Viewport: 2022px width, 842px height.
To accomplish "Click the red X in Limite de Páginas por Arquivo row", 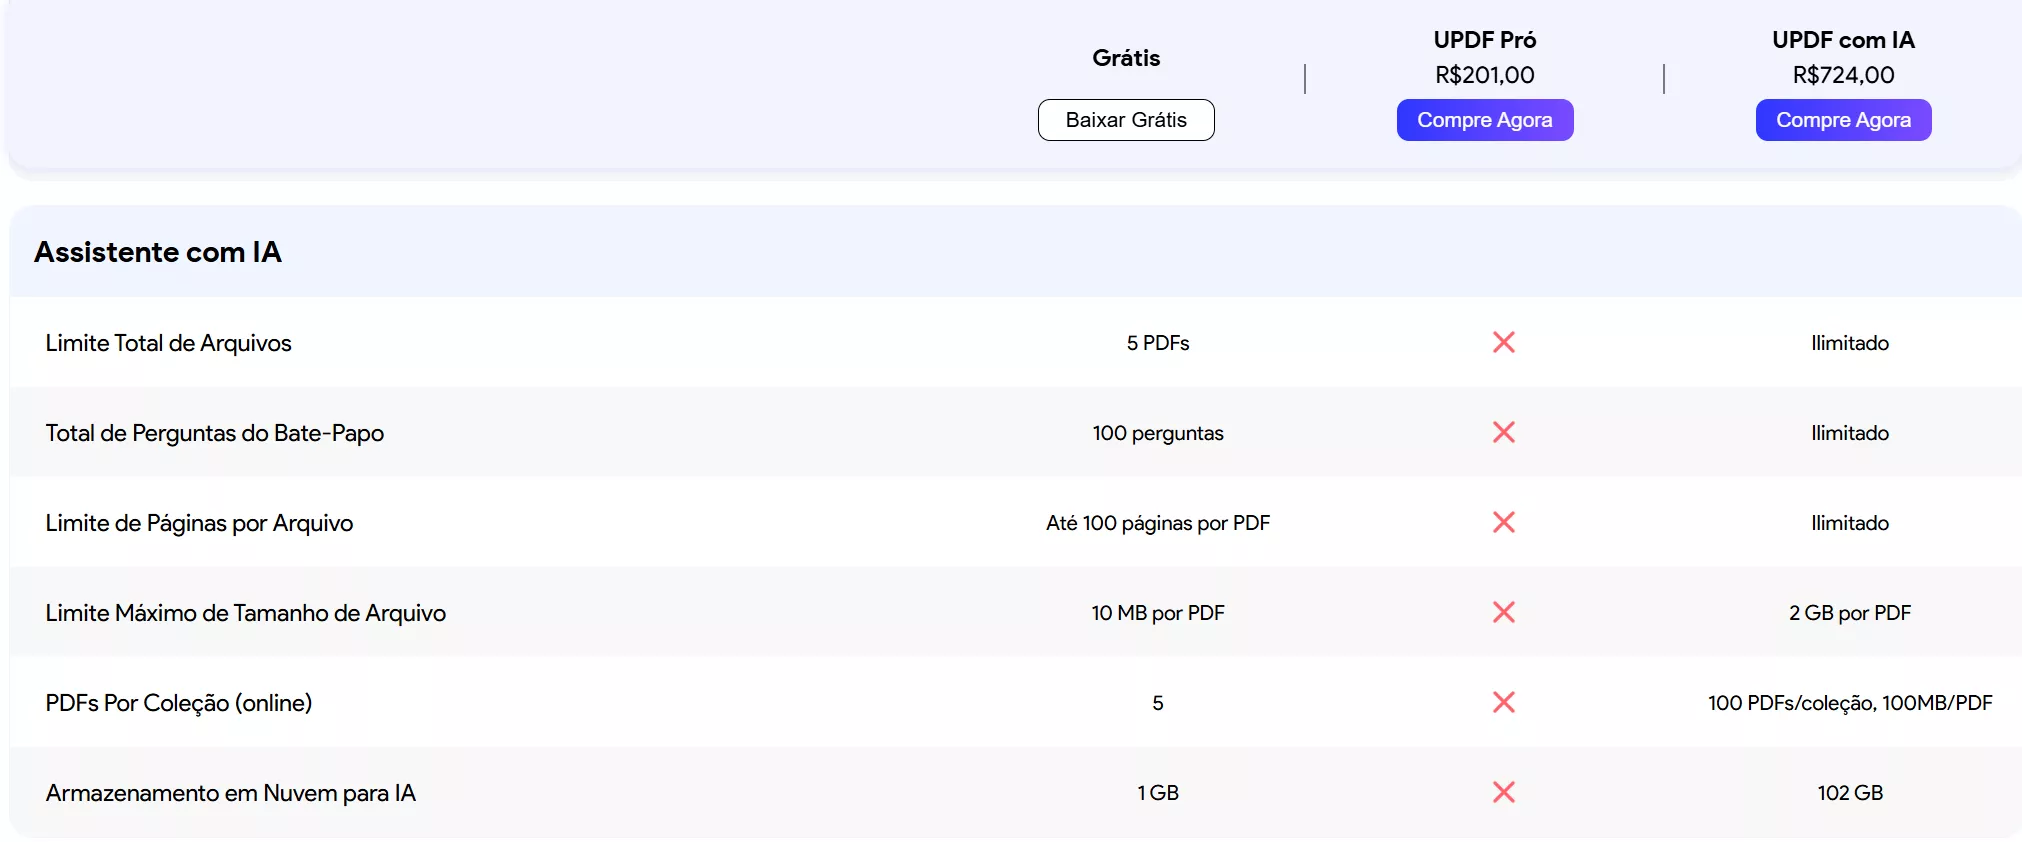I will [1503, 522].
